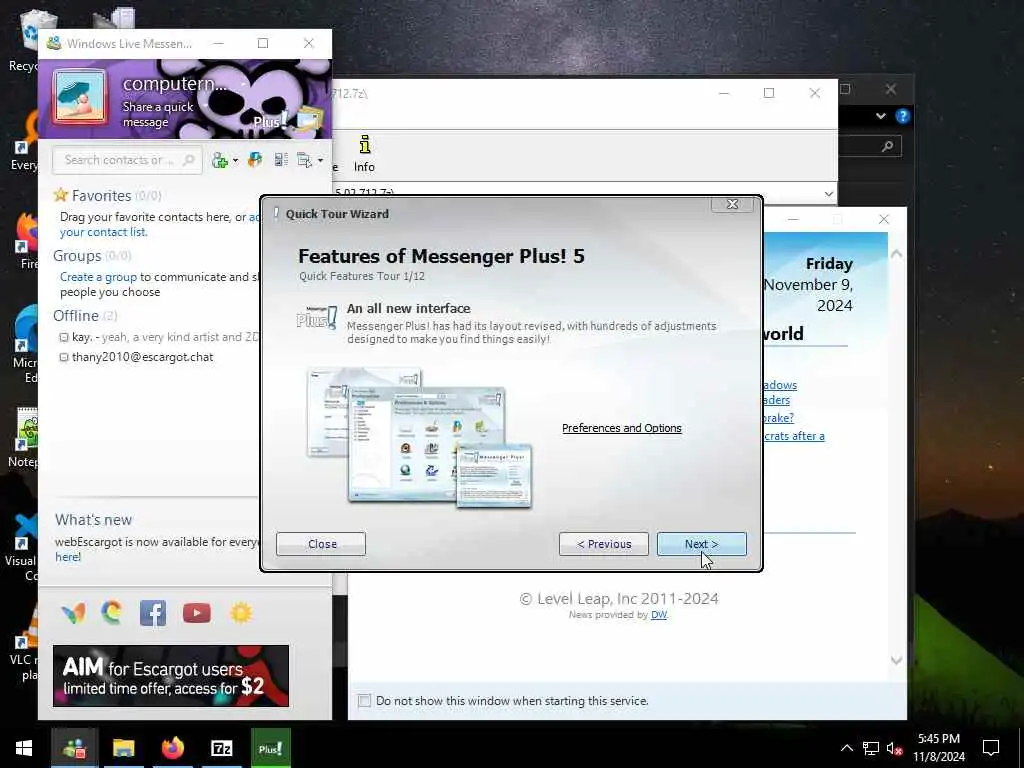This screenshot has height=768, width=1024.
Task: Expand the ribbon chevron in dark window
Action: click(x=880, y=116)
